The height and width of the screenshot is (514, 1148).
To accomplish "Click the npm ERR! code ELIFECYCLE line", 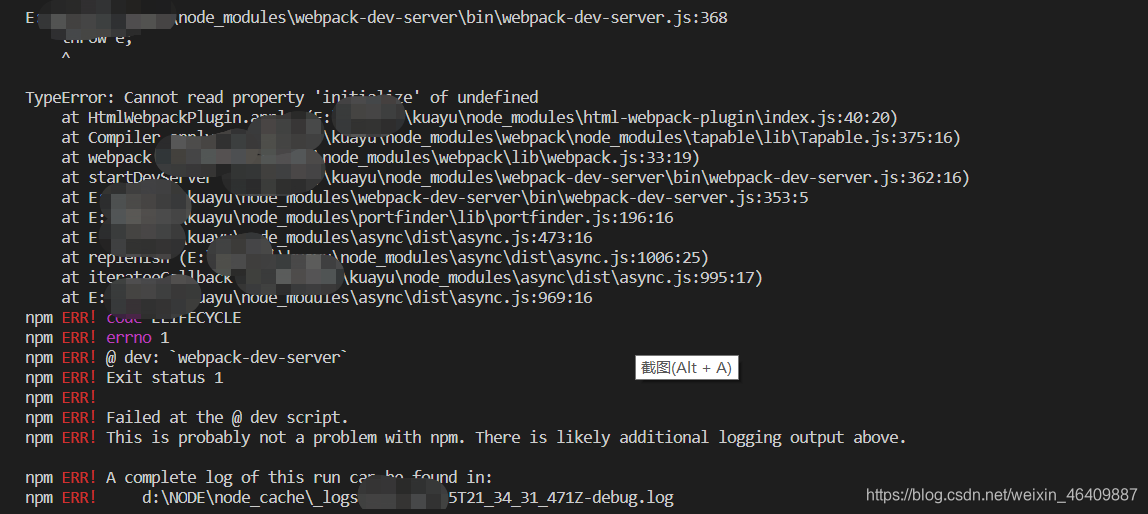I will [x=133, y=318].
